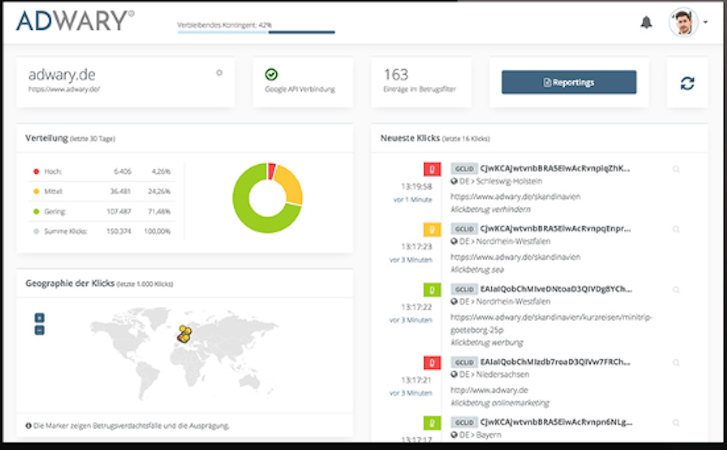Expand the dropdown arrow beside avatar
Image resolution: width=727 pixels, height=450 pixels.
tap(705, 22)
